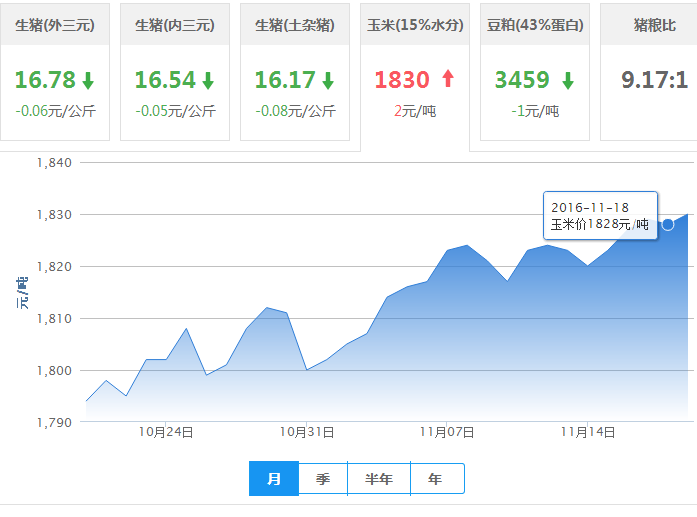
Task: Click the 3459 soybean meal price
Action: click(x=522, y=80)
